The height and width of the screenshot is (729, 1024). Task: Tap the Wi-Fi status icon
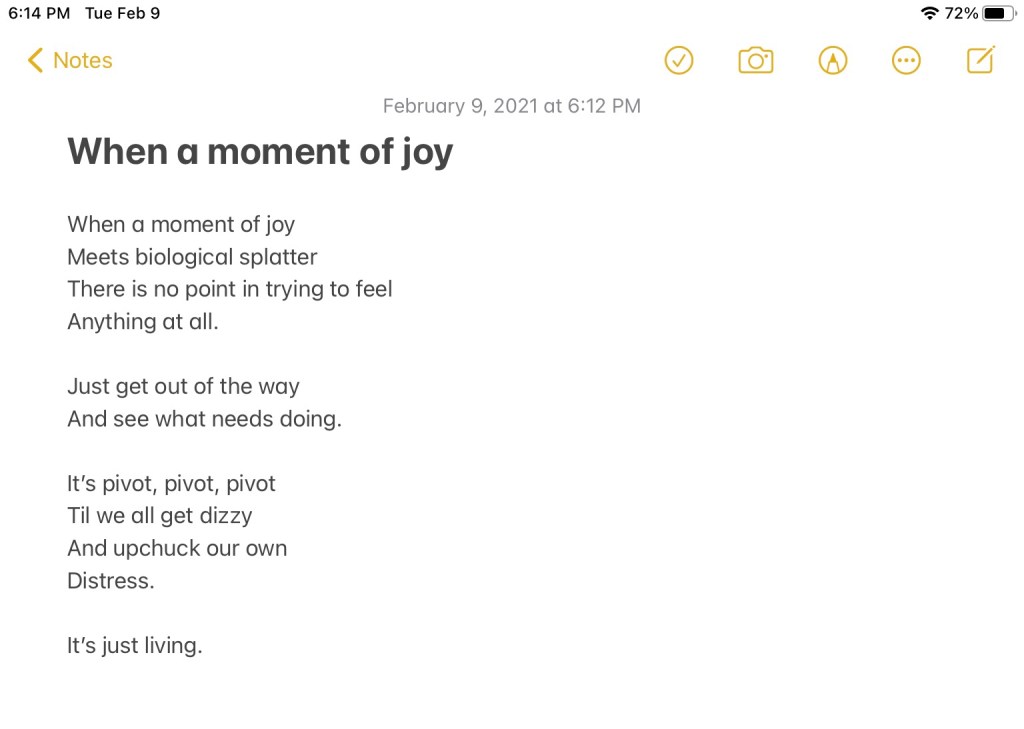point(930,13)
